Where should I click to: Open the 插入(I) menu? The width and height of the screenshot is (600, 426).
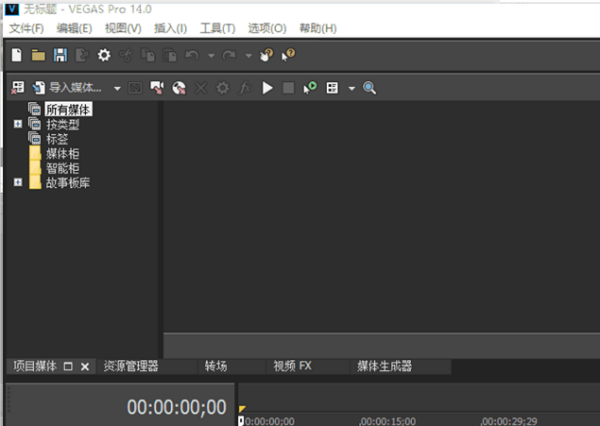pyautogui.click(x=170, y=28)
